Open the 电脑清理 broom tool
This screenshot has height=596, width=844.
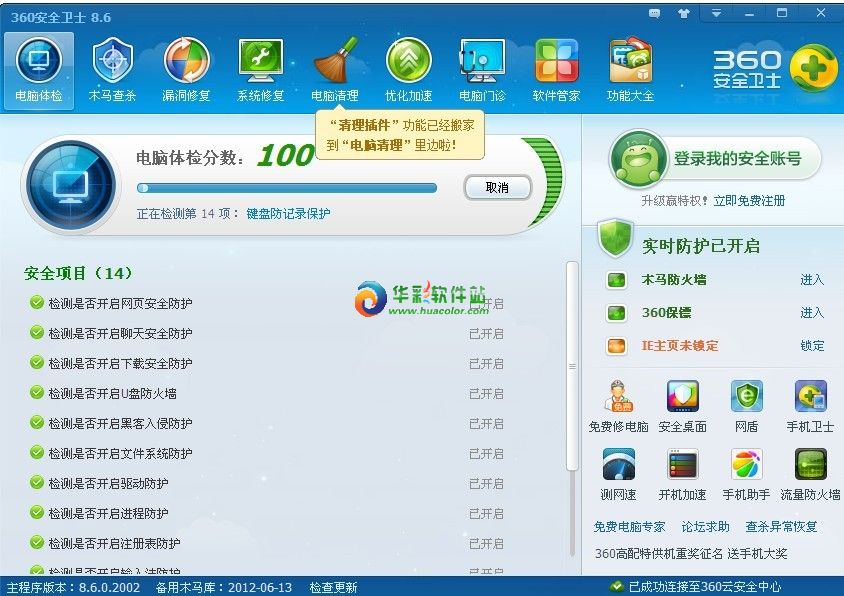point(335,71)
